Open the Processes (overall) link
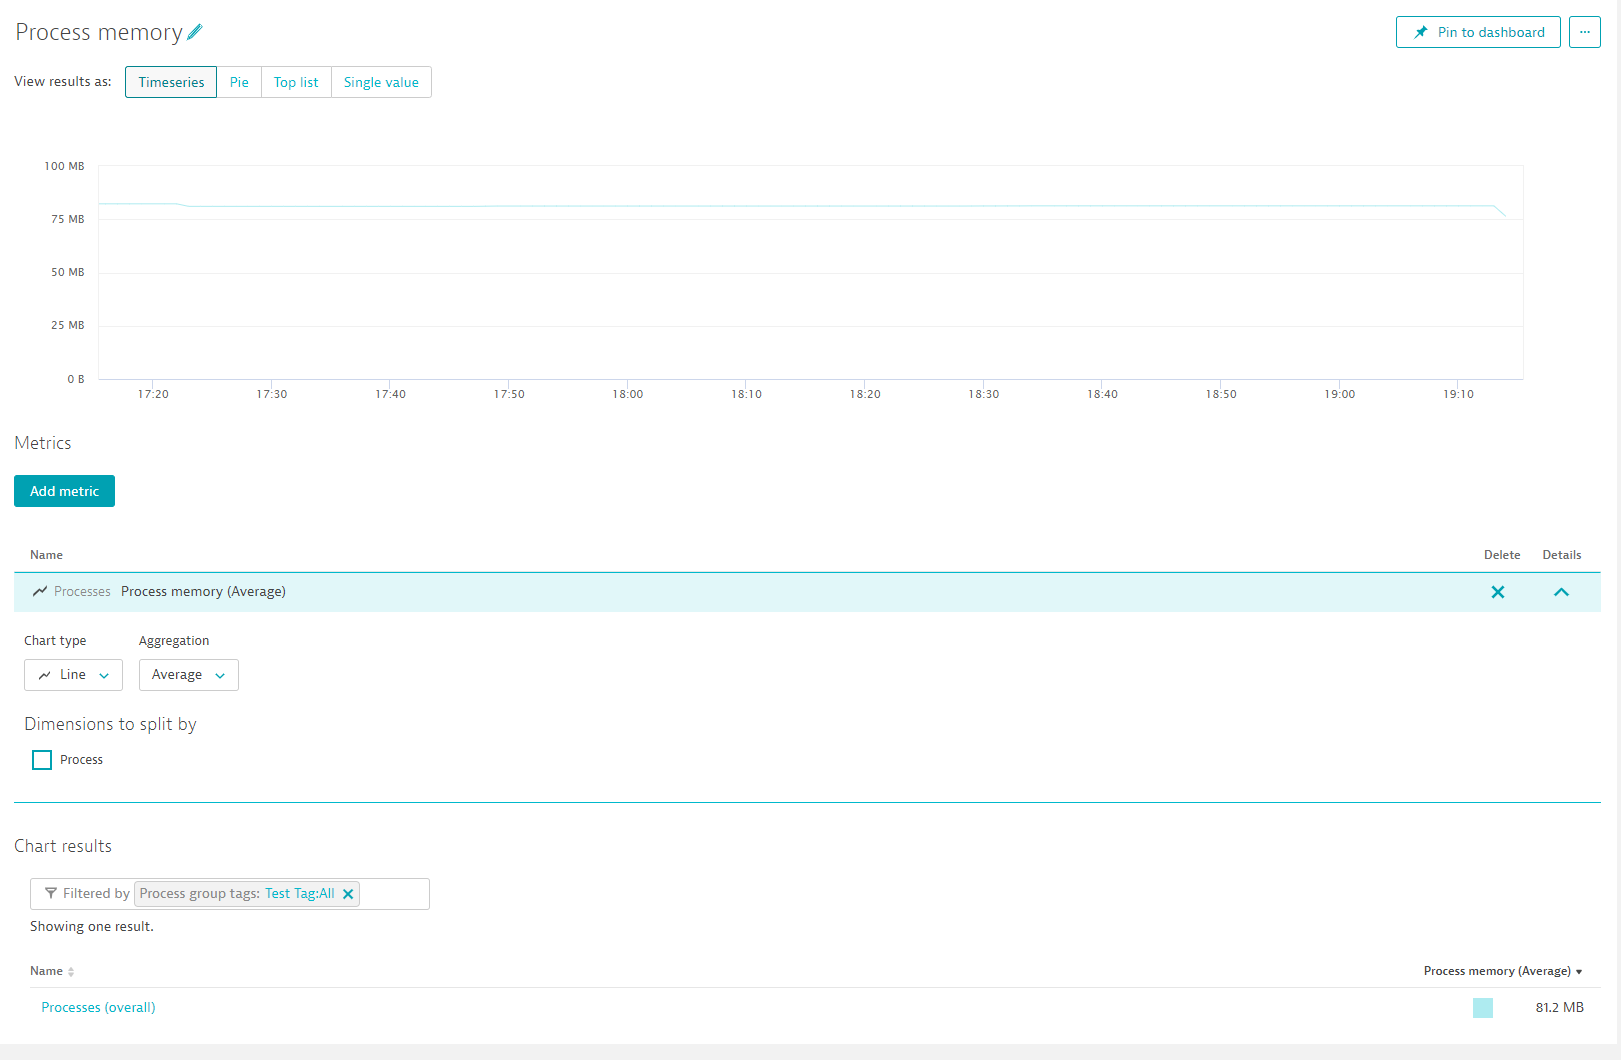This screenshot has height=1060, width=1621. coord(98,1007)
